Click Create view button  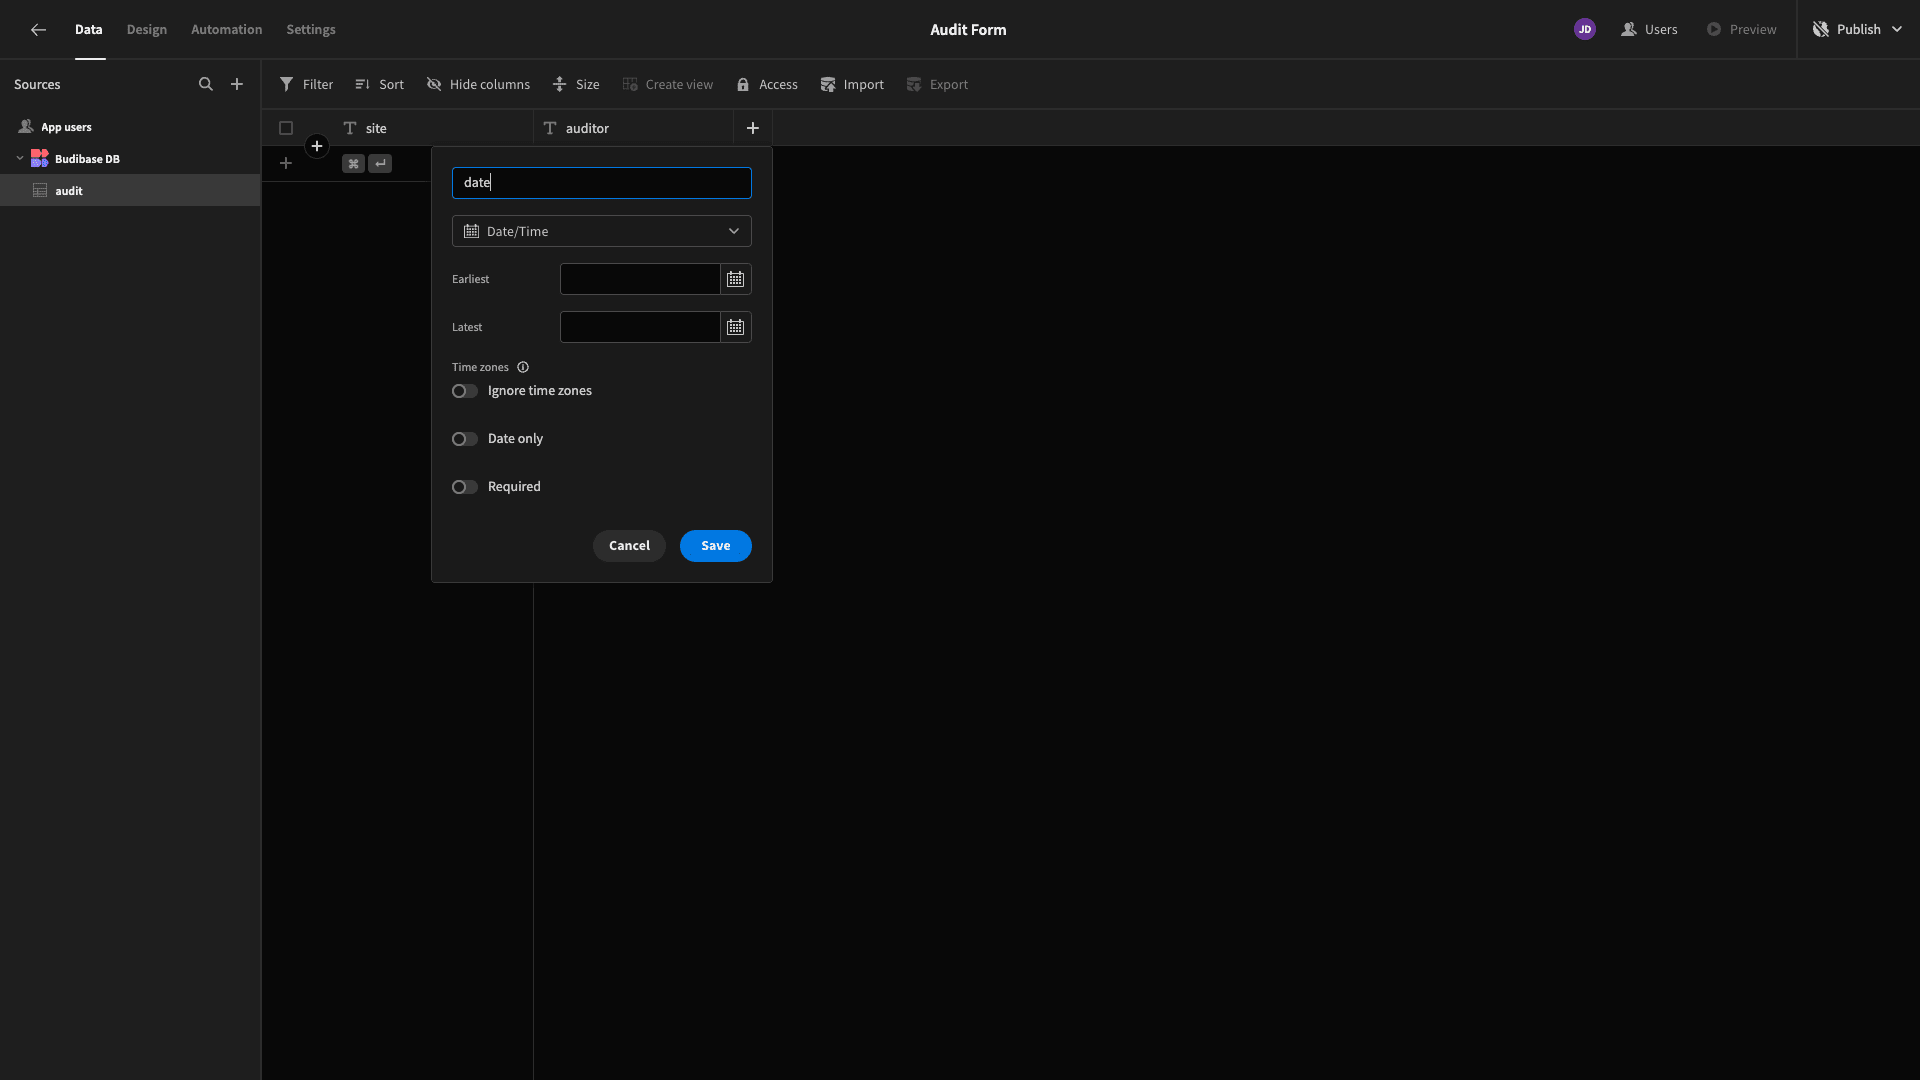pyautogui.click(x=667, y=84)
